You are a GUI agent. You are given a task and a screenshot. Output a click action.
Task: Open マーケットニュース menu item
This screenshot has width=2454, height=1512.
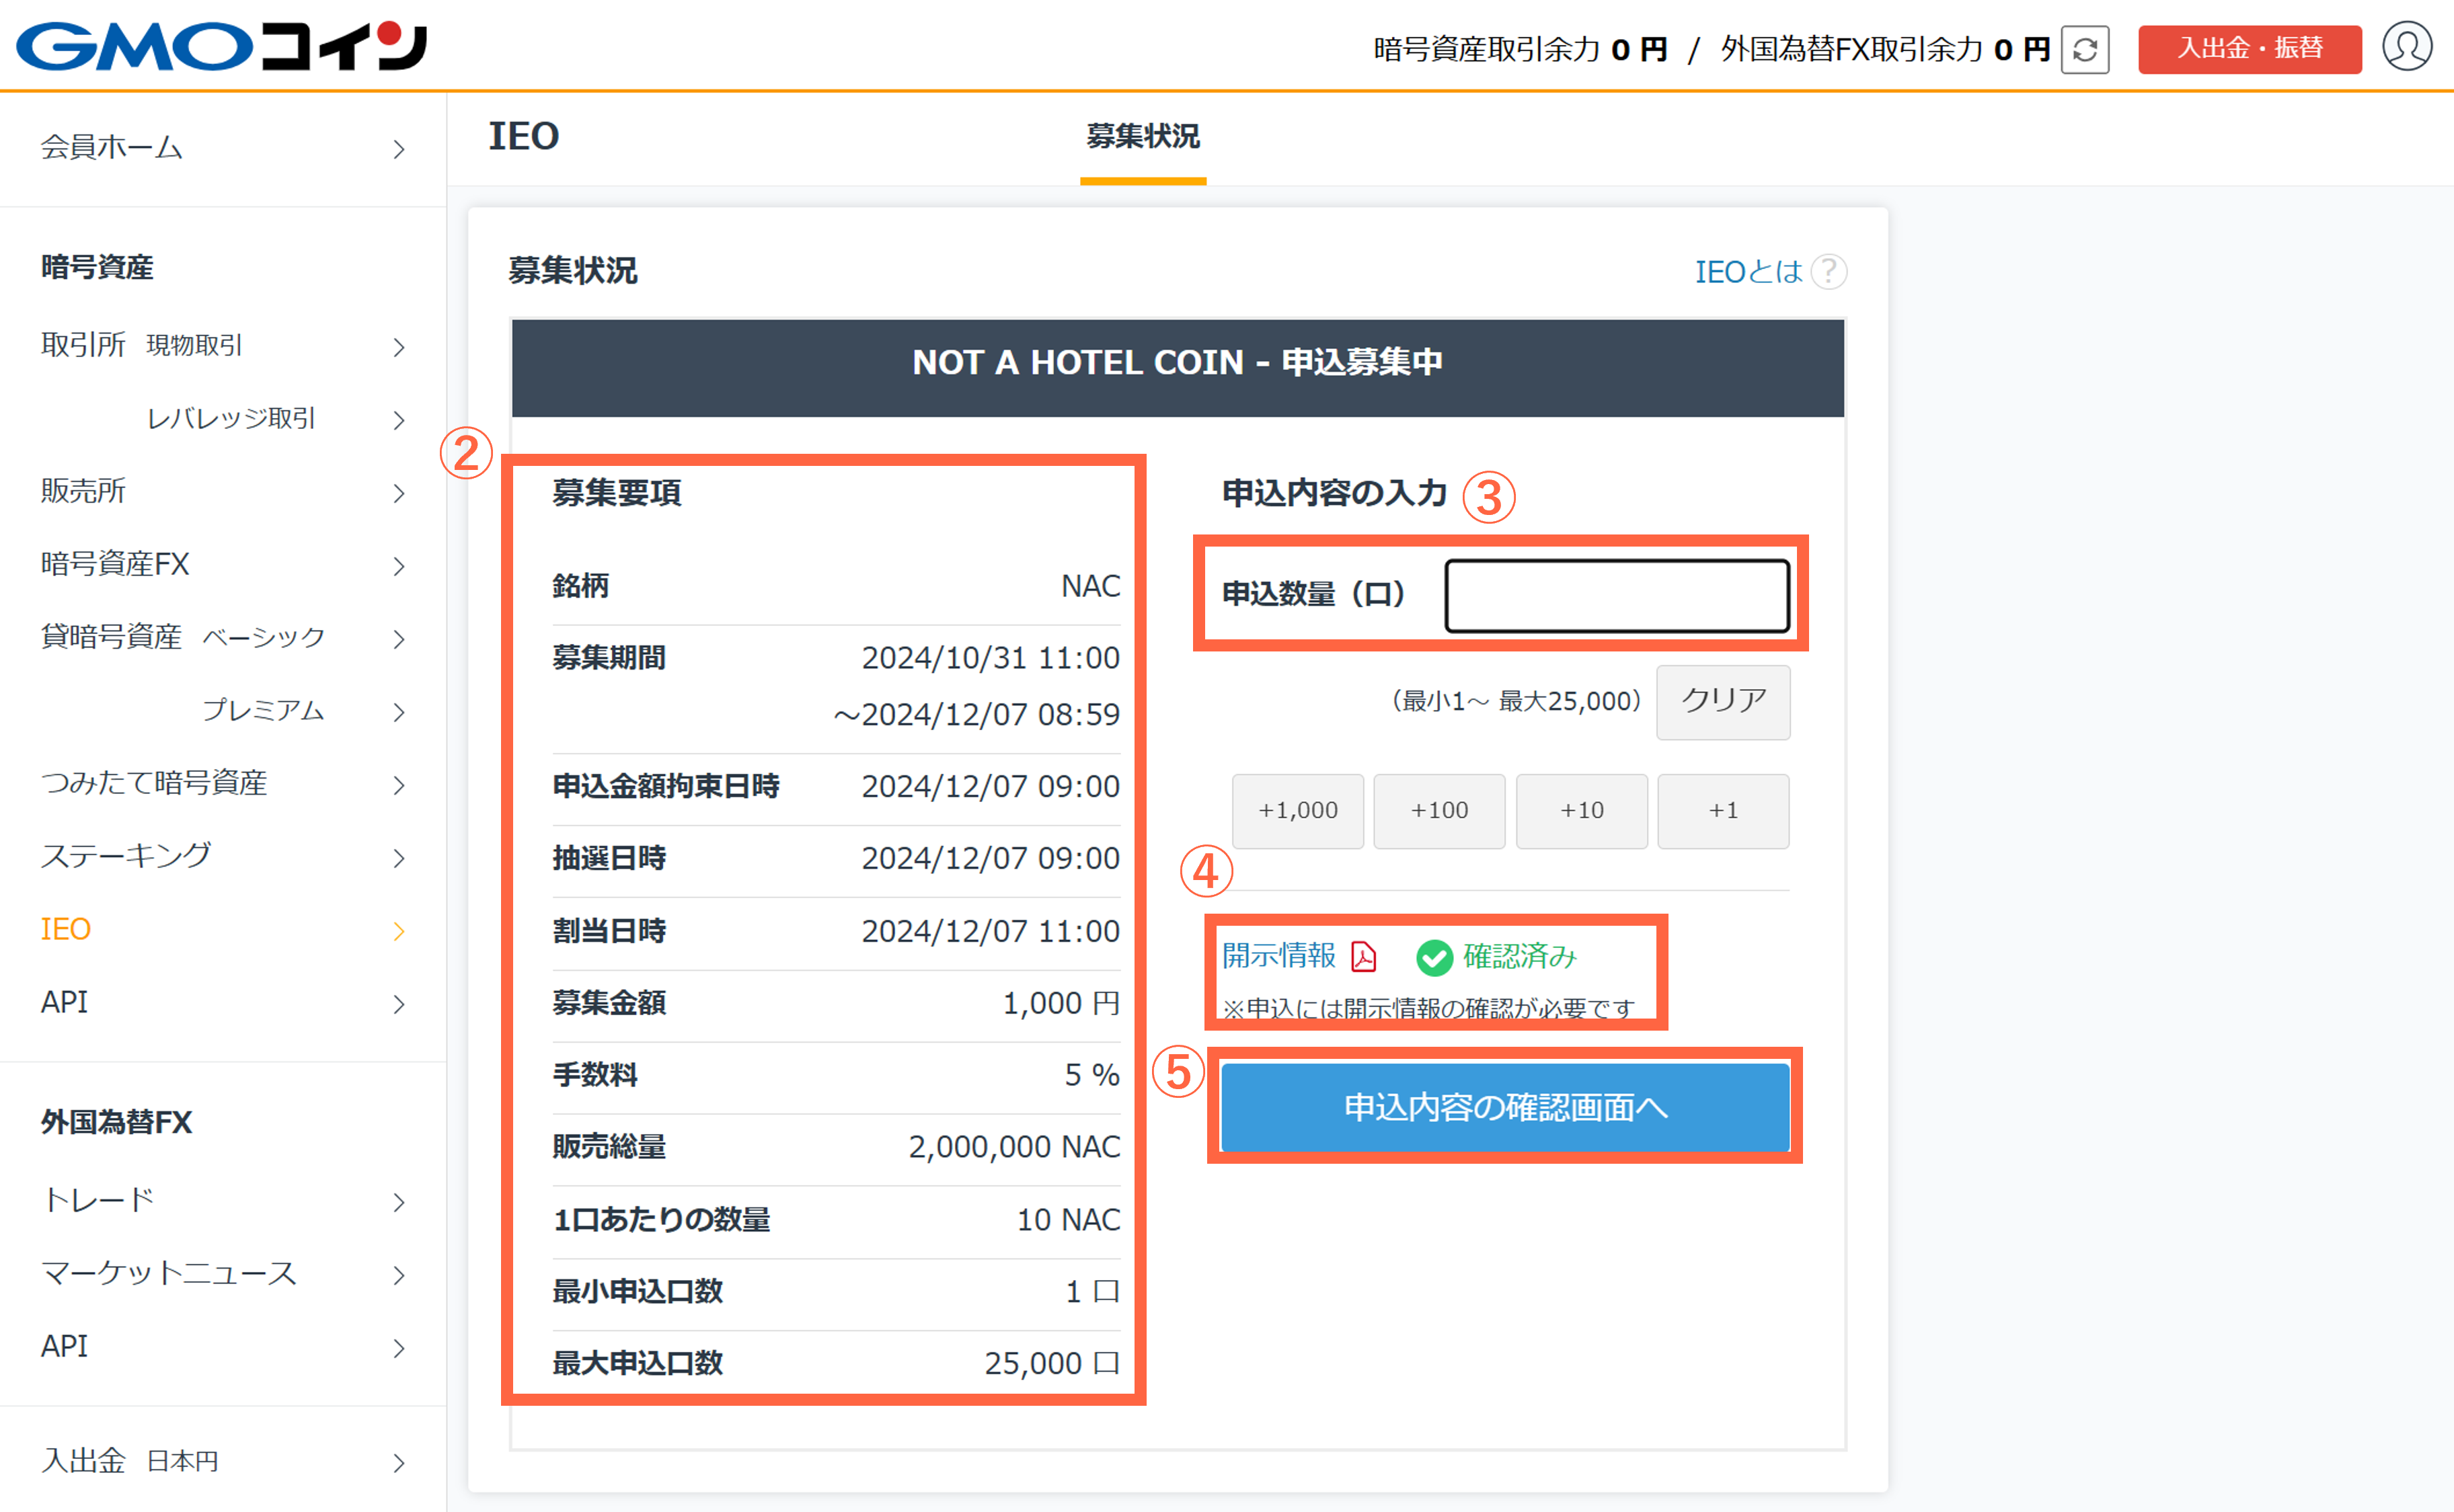(x=223, y=1273)
